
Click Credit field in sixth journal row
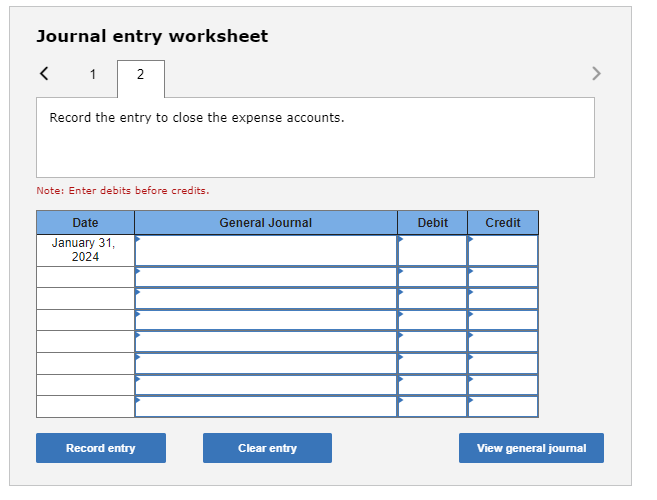(503, 363)
